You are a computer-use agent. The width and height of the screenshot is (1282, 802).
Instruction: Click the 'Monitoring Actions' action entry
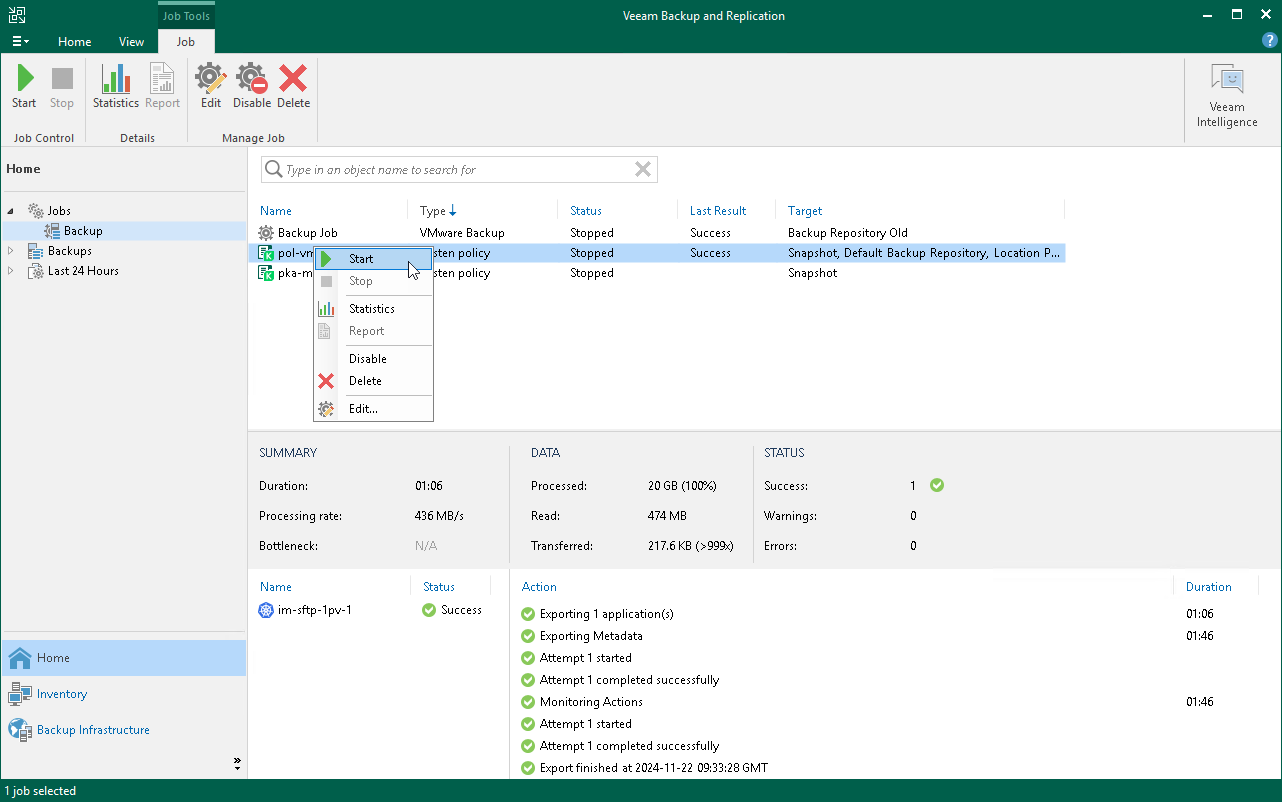pyautogui.click(x=591, y=702)
